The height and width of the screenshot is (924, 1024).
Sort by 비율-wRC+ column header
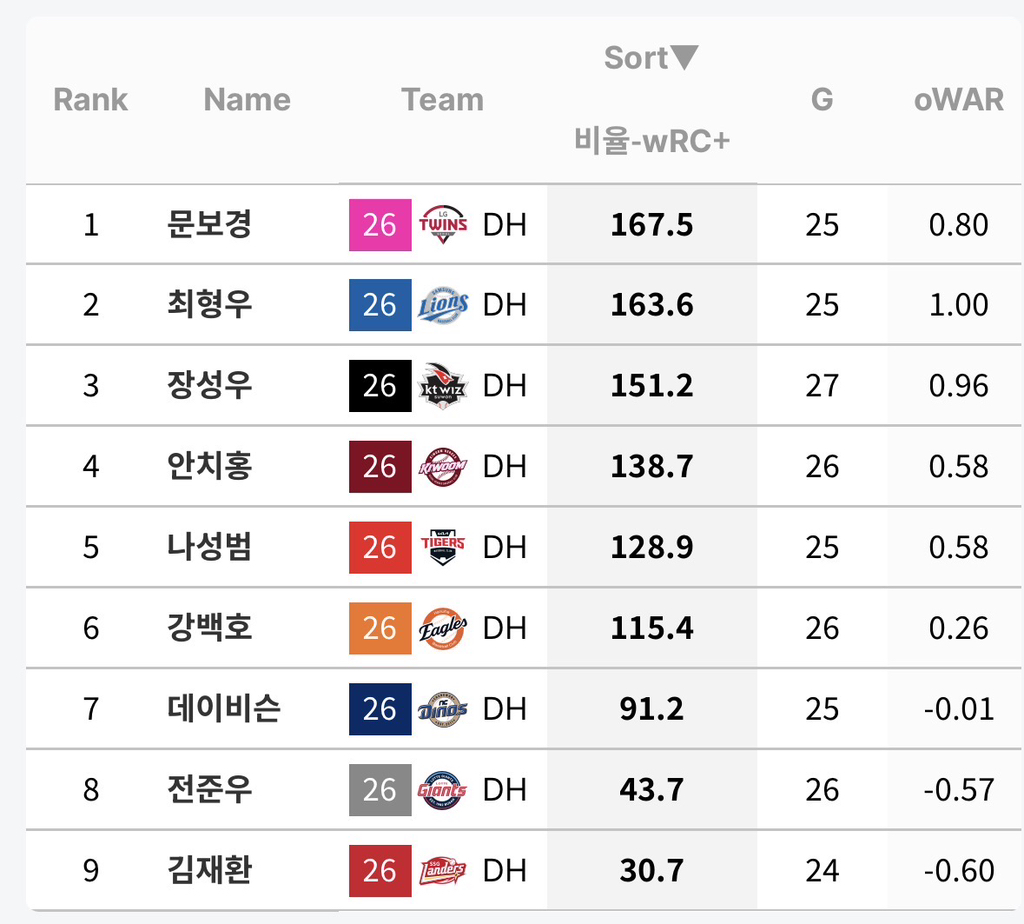point(652,141)
